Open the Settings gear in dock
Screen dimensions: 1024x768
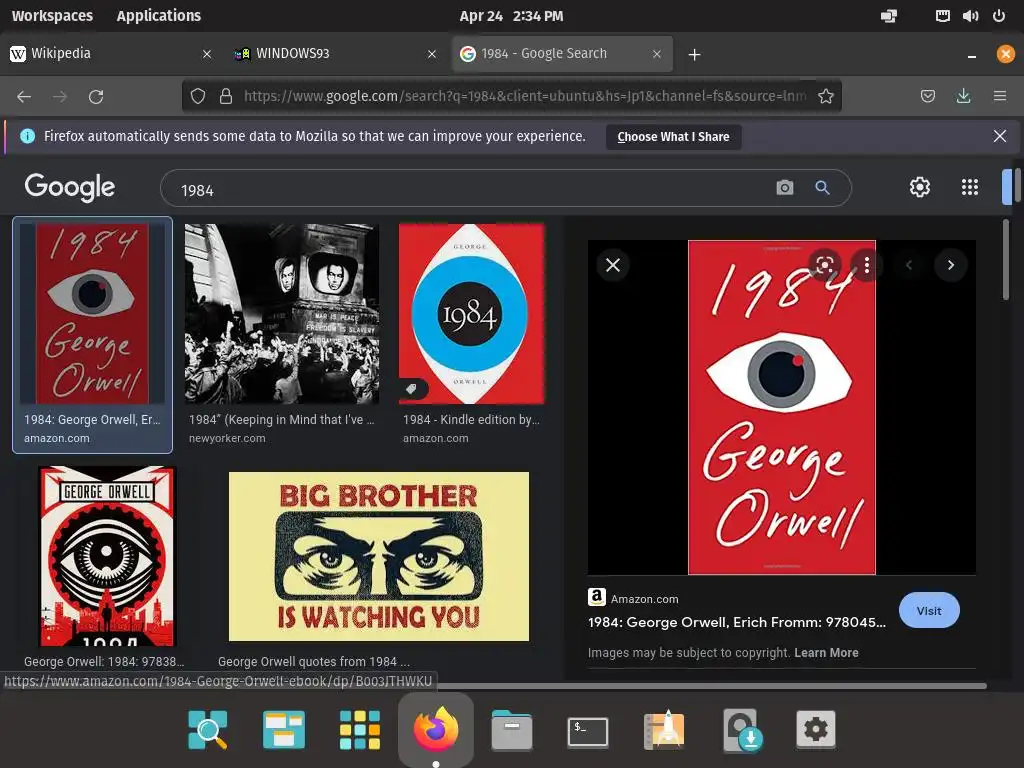(x=816, y=729)
